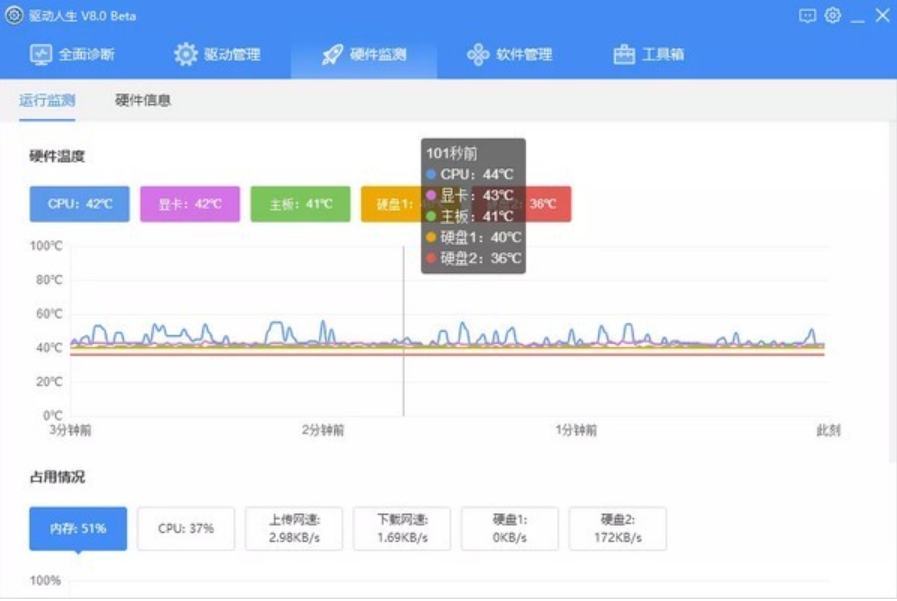Toggle the 显卡 42℃ graphics card series
Image resolution: width=897 pixels, height=601 pixels.
click(189, 204)
